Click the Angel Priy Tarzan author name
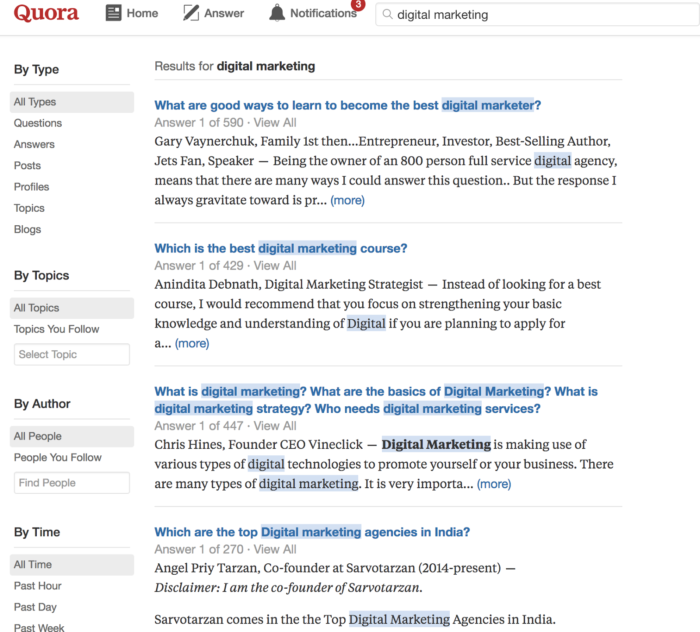 point(206,568)
